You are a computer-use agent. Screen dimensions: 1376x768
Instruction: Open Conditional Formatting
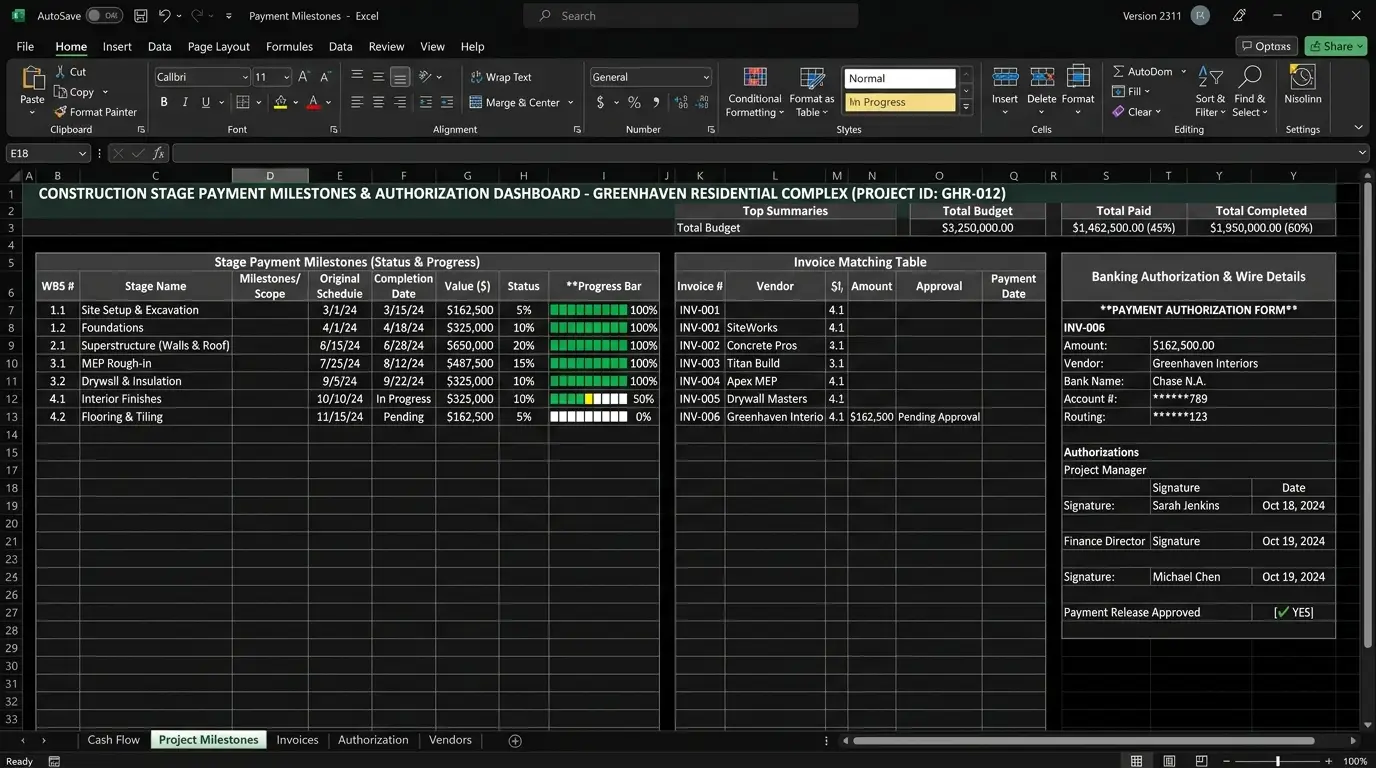755,92
